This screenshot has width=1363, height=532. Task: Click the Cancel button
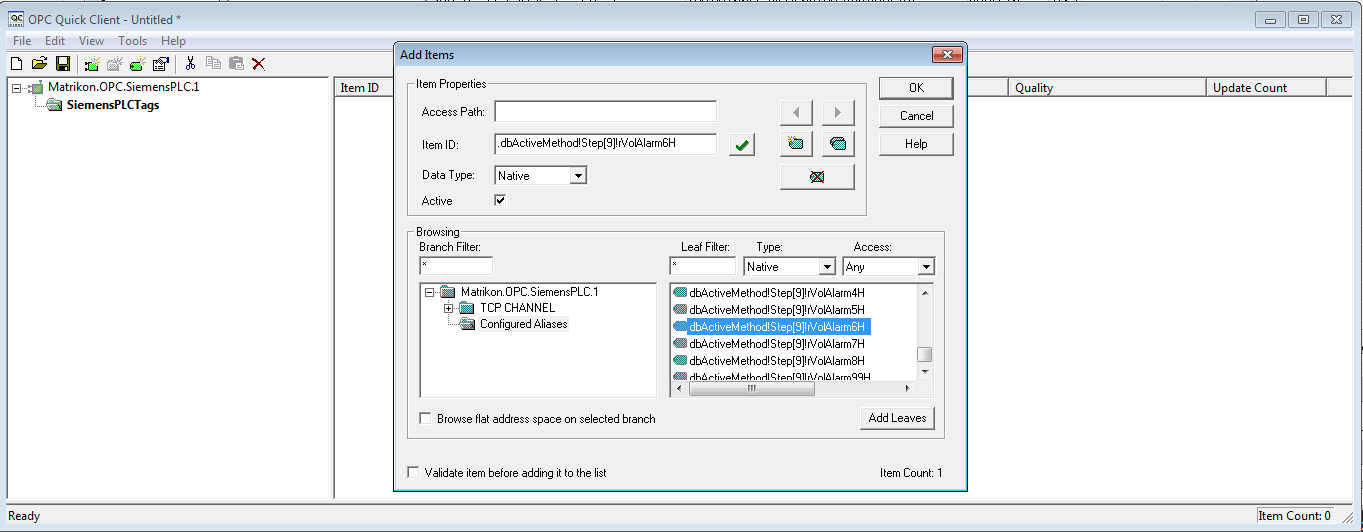click(916, 116)
